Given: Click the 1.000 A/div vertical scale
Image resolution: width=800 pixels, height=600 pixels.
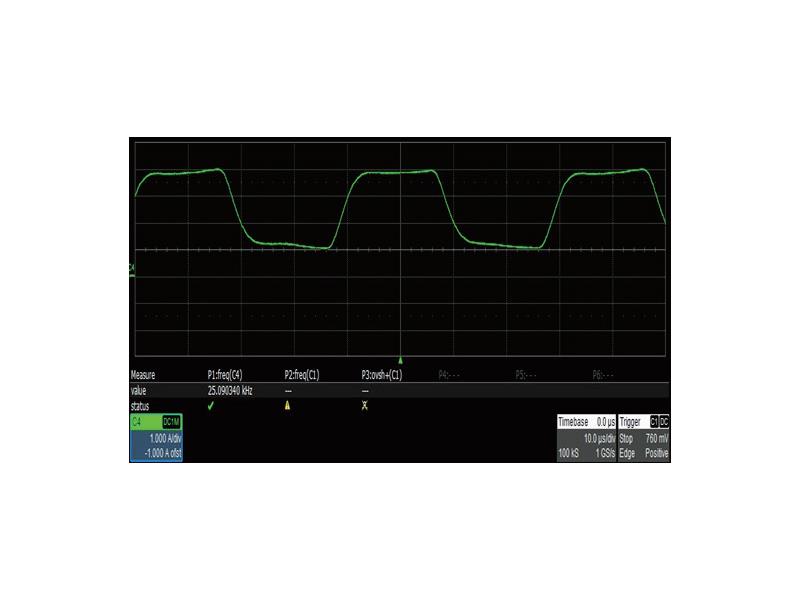Looking at the screenshot, I should tap(165, 438).
